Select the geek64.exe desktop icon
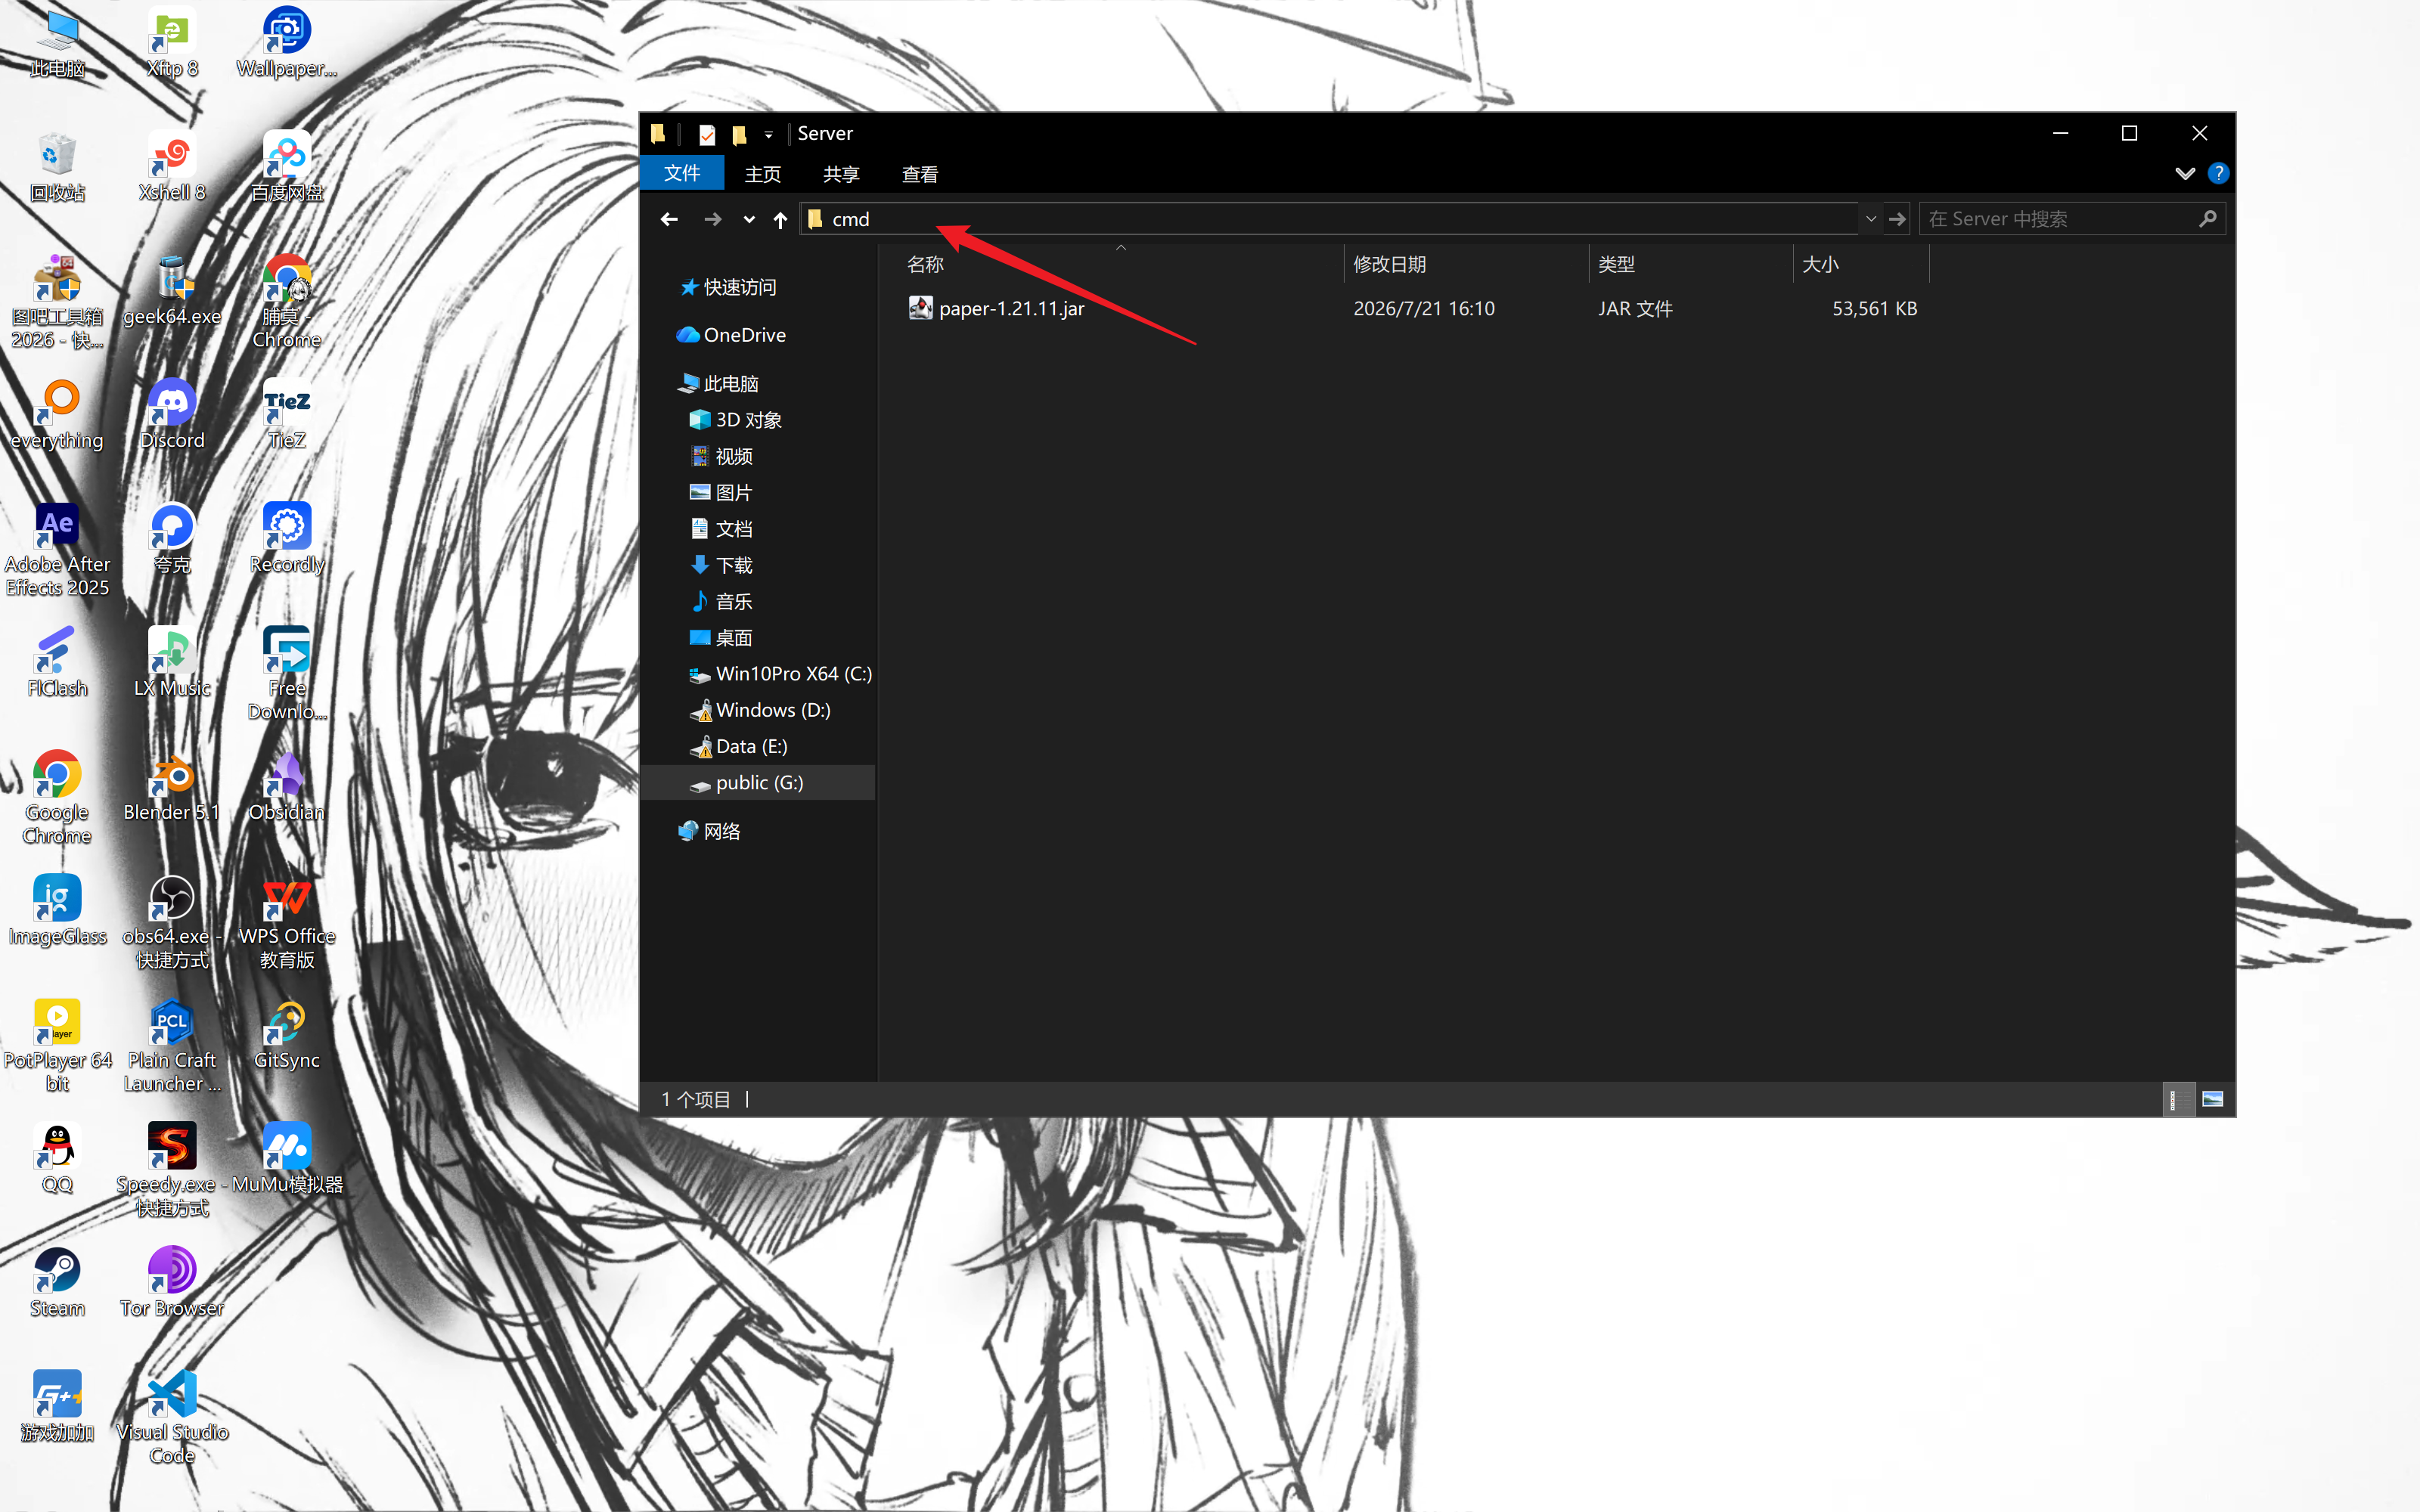This screenshot has height=1512, width=2420. point(172,292)
